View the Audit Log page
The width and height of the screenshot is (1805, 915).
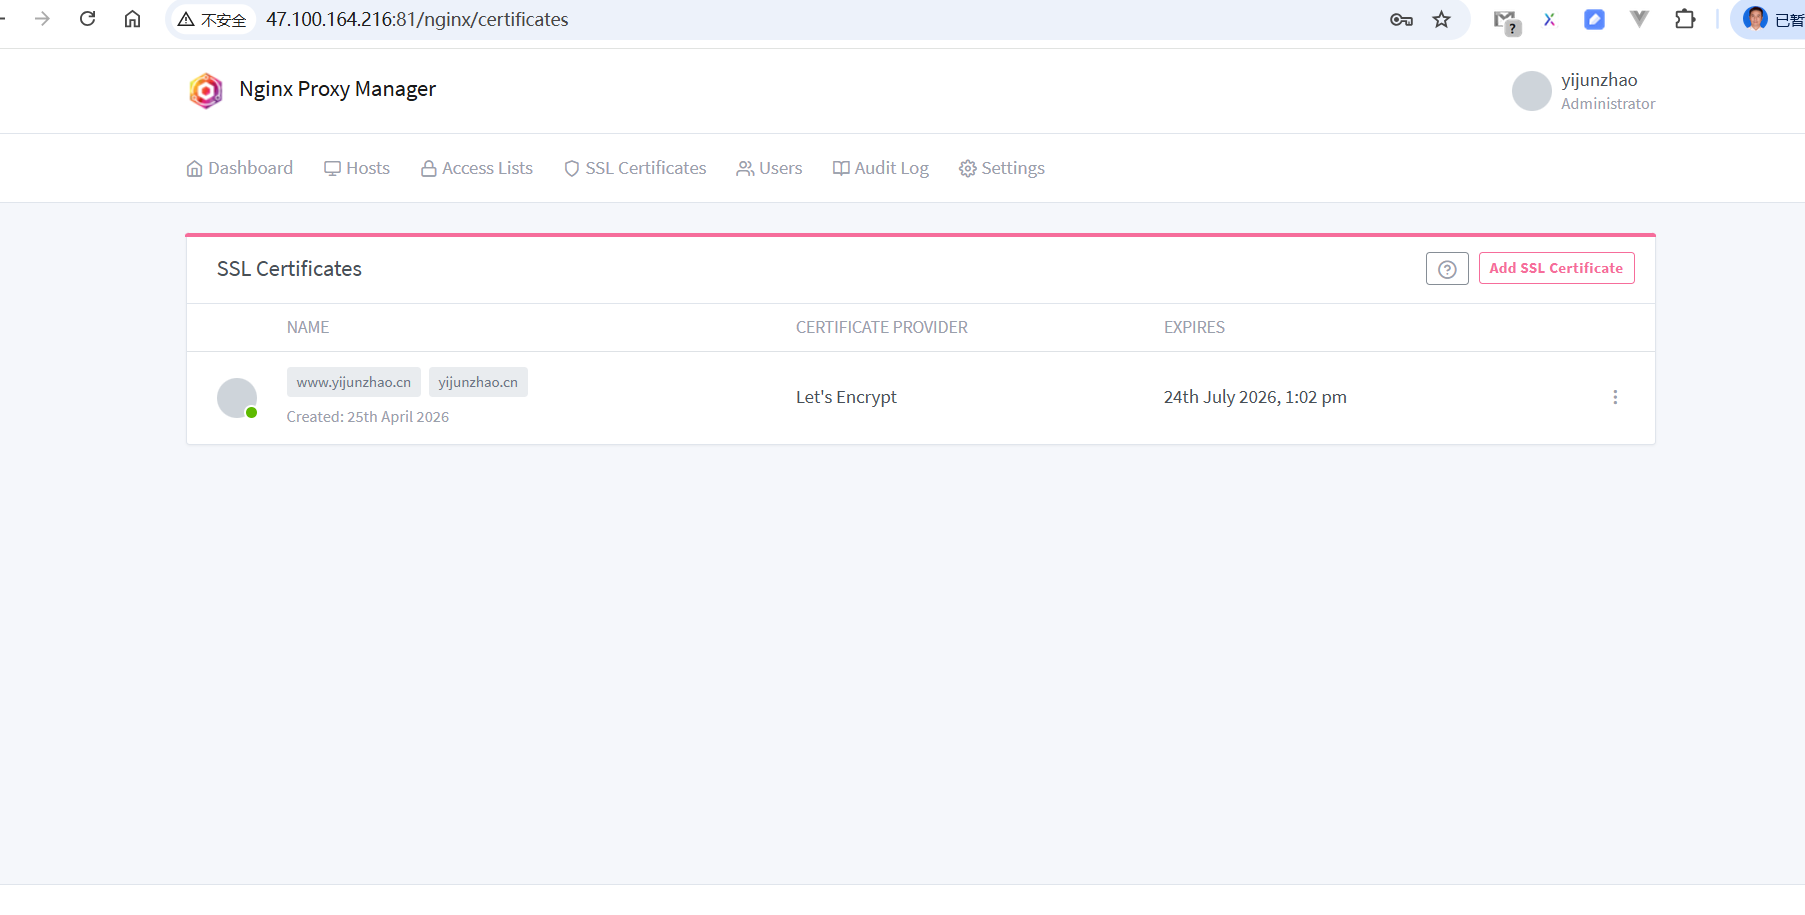pos(881,168)
